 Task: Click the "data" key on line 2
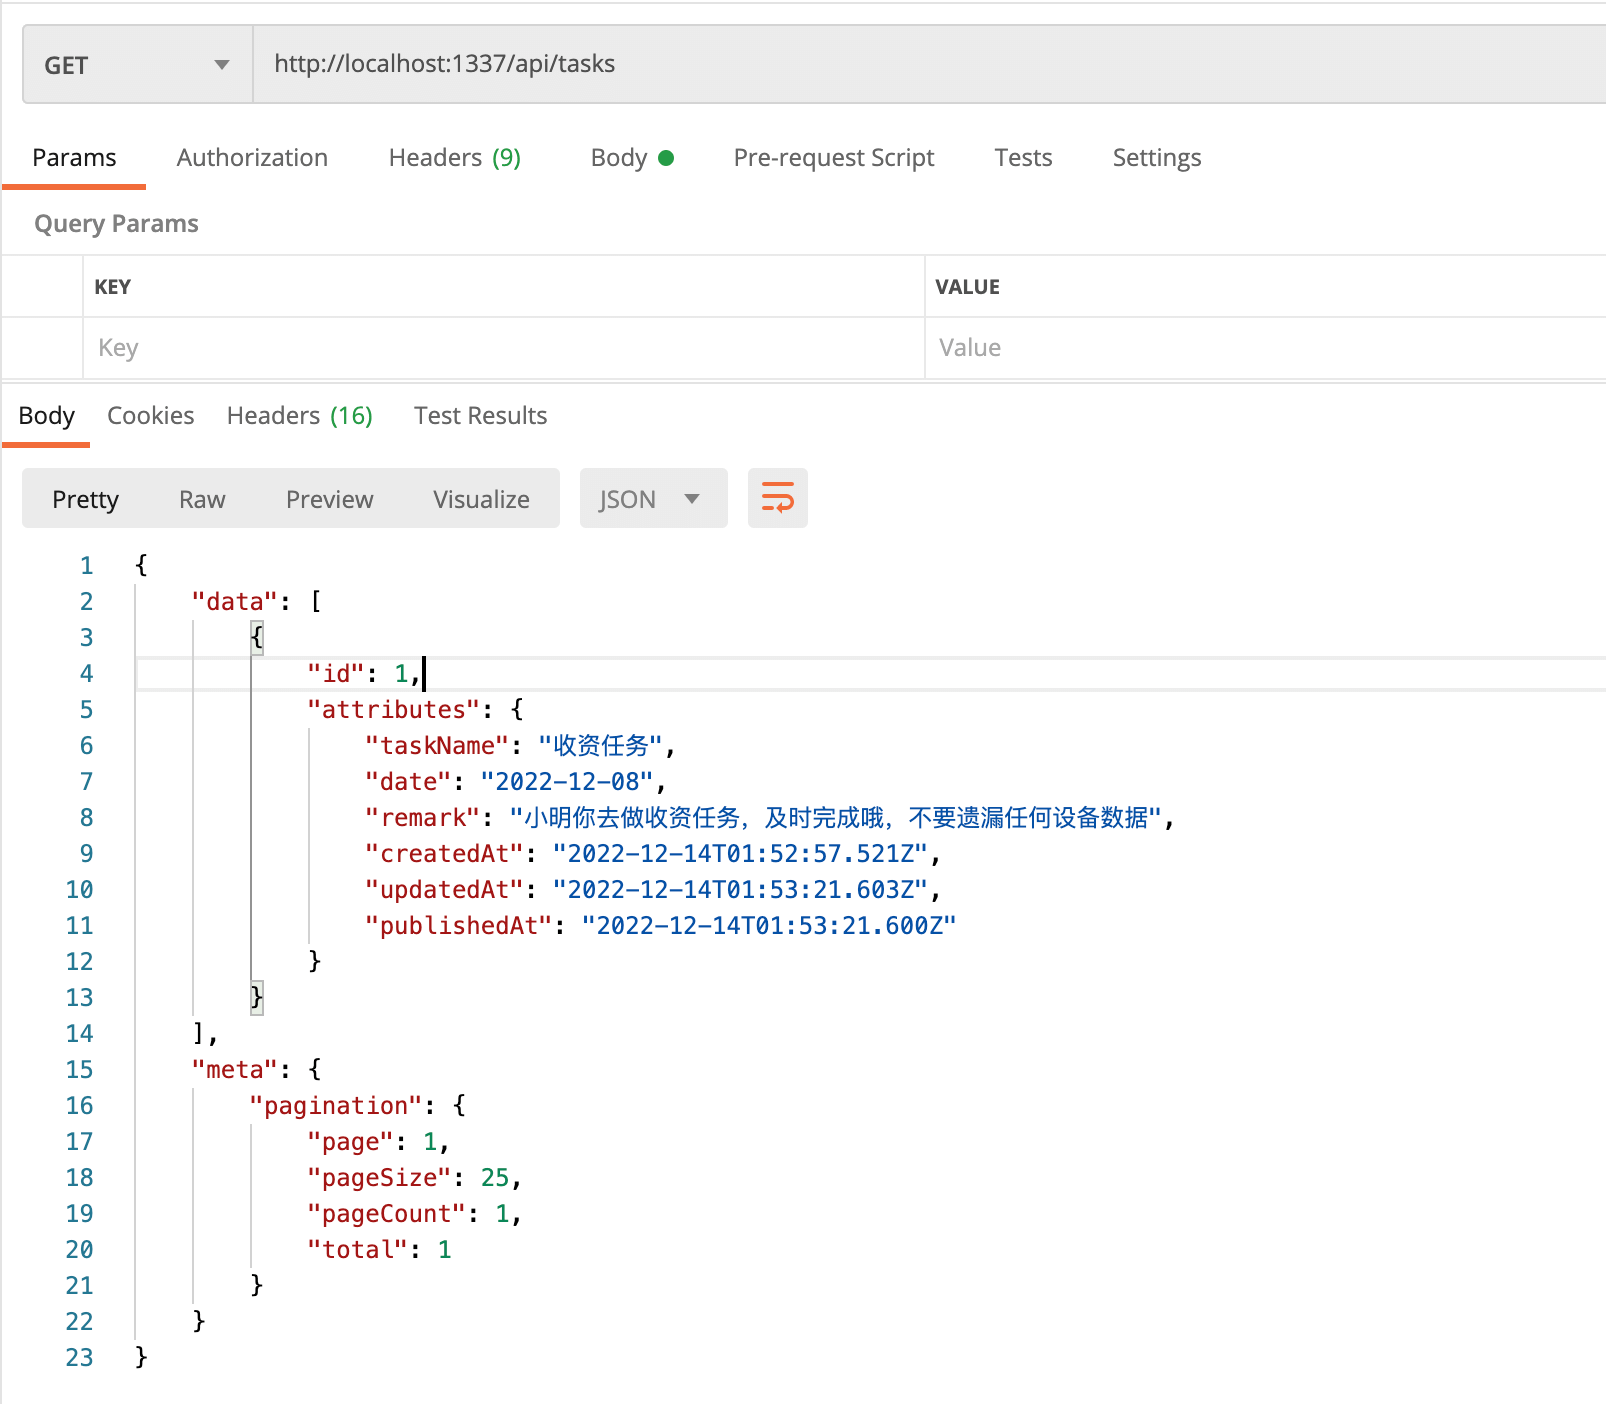pos(235,602)
